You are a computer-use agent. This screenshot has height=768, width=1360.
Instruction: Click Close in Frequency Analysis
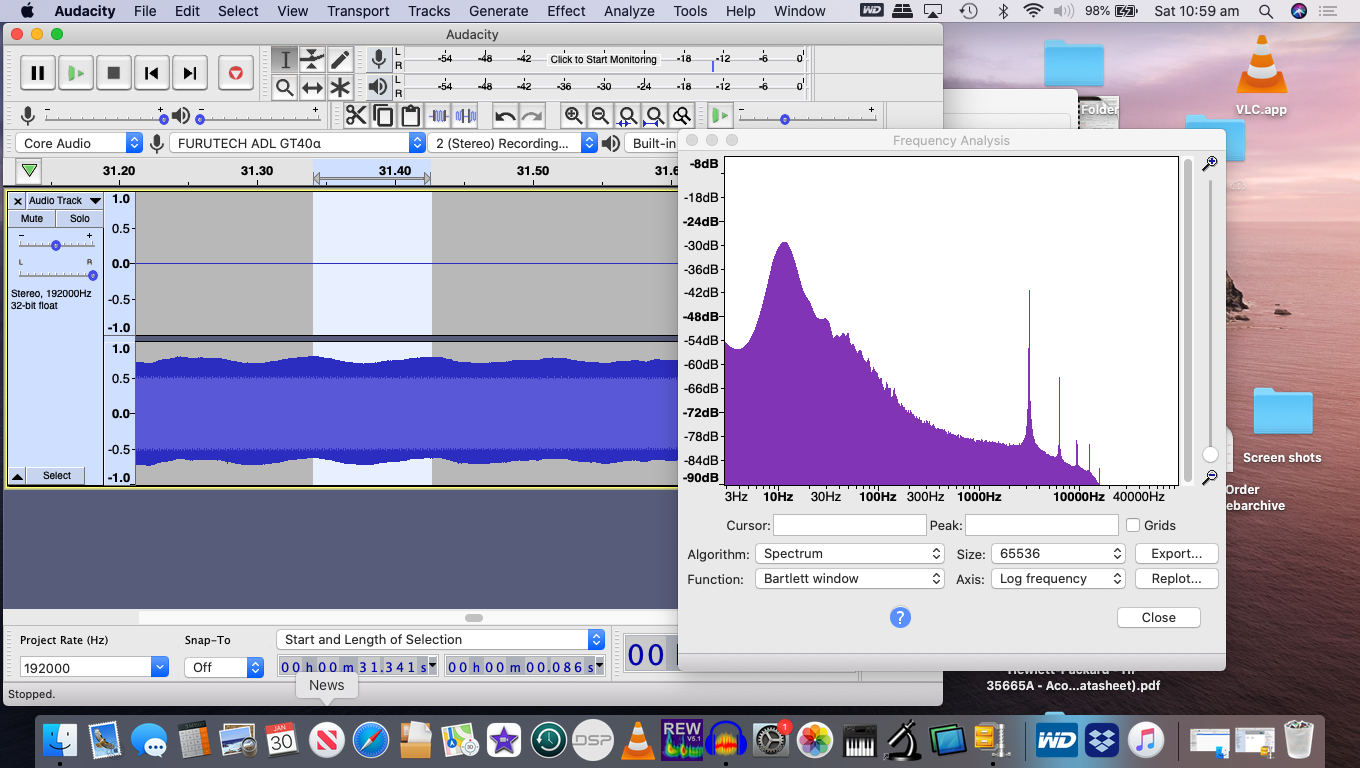coord(1159,617)
